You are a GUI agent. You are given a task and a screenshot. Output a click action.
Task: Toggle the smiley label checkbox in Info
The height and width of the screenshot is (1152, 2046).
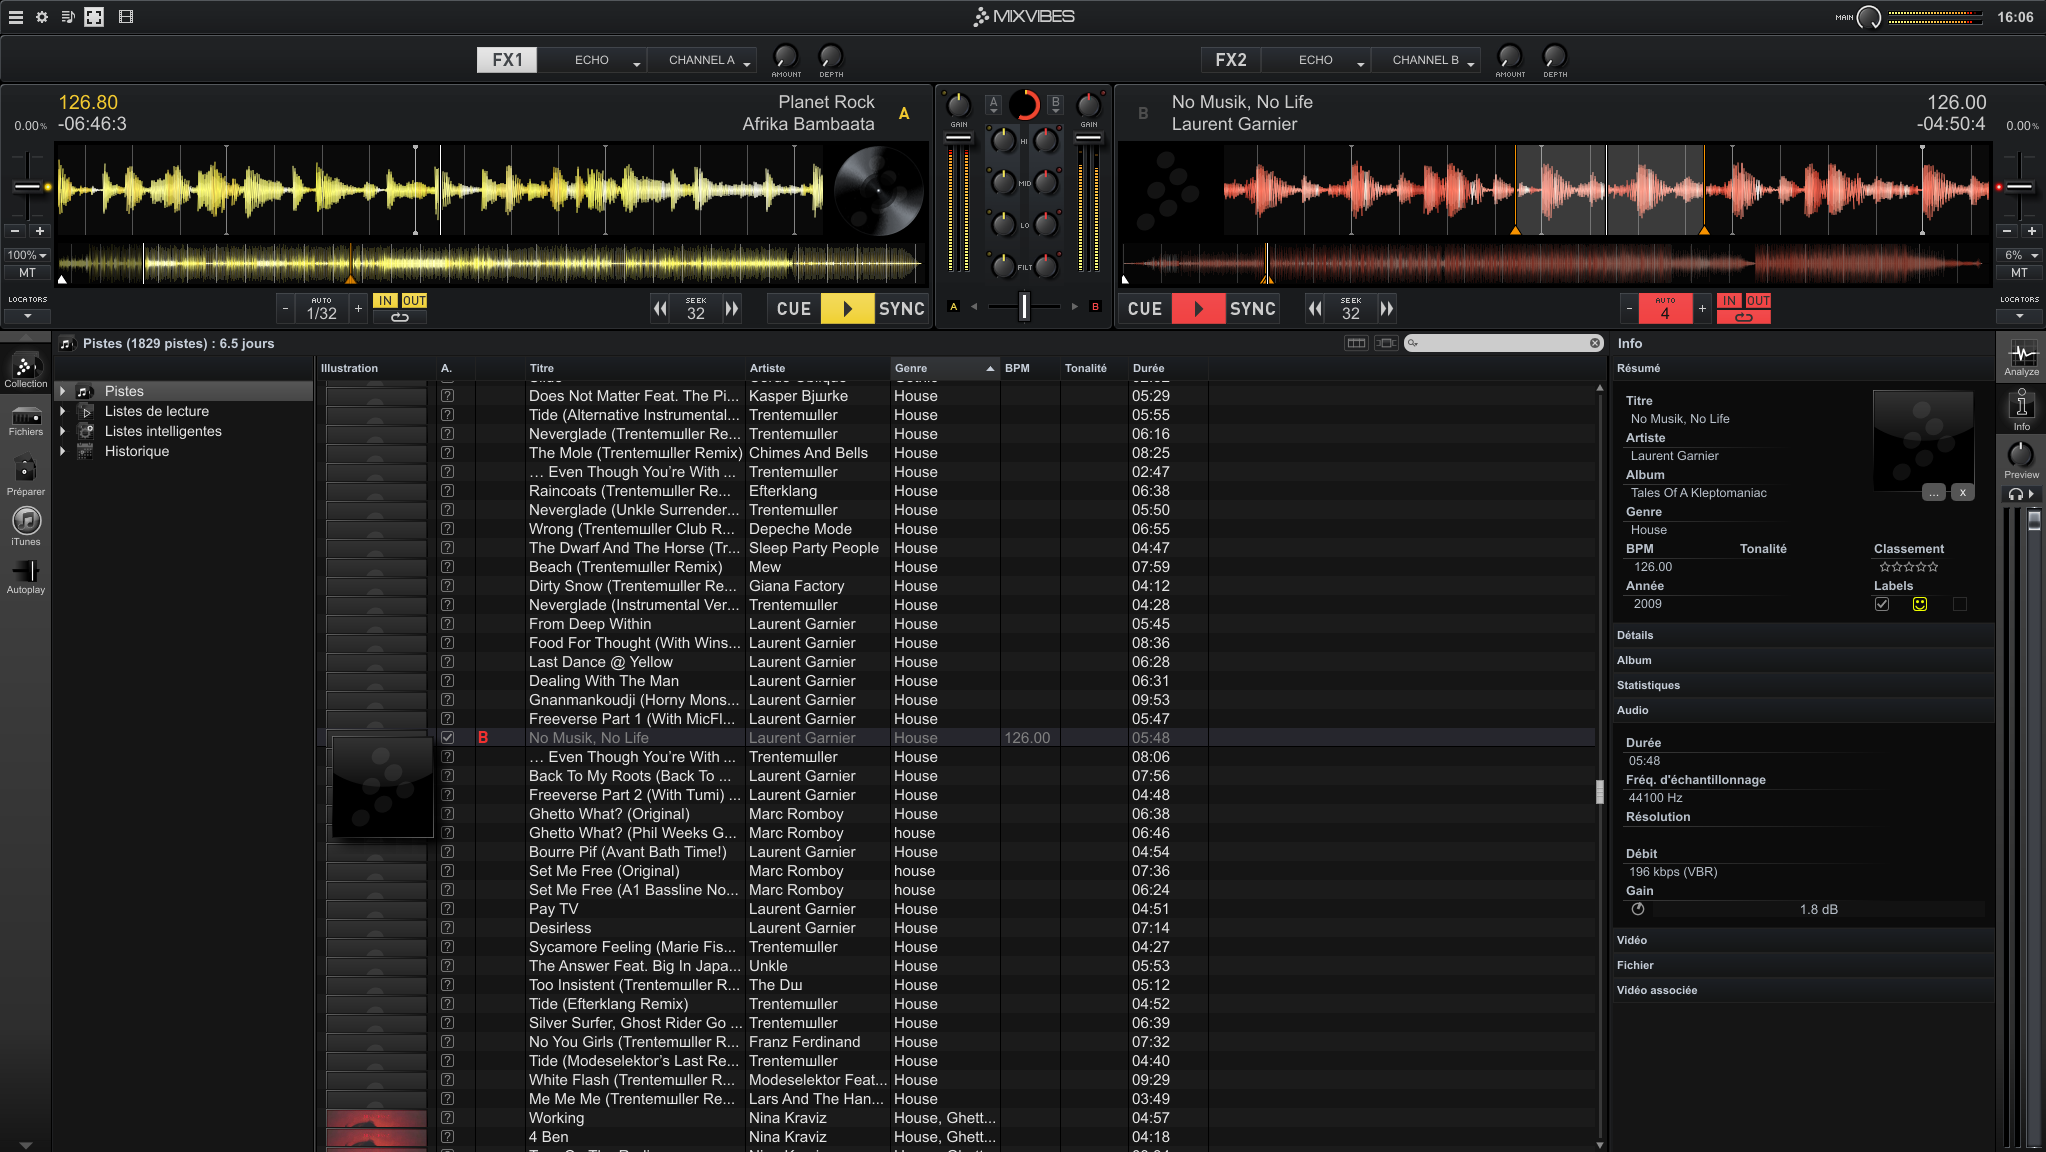[1920, 604]
